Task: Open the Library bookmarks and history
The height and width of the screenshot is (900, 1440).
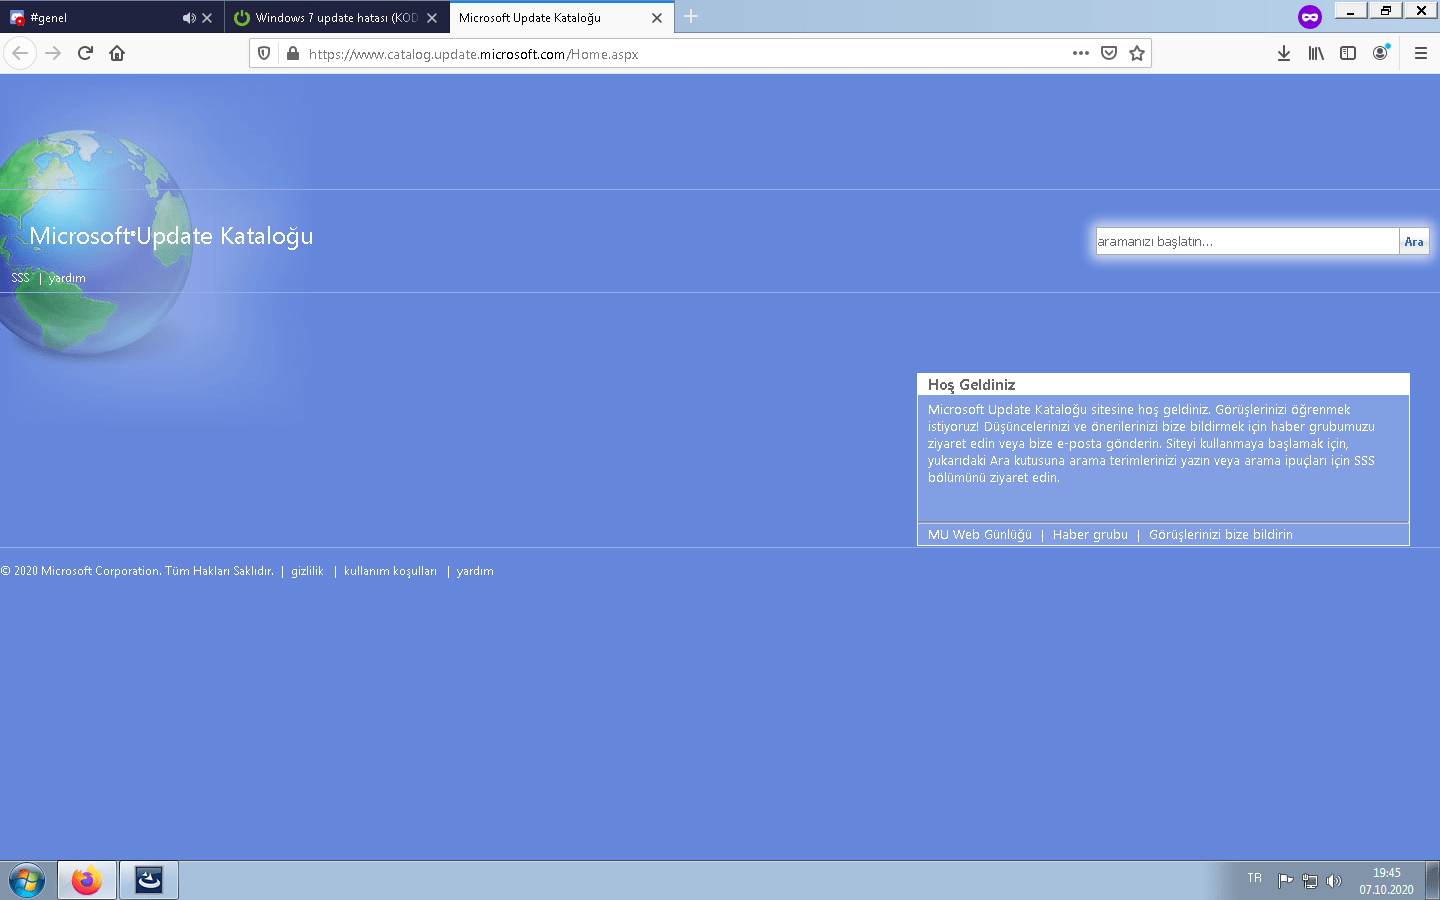Action: pyautogui.click(x=1316, y=53)
